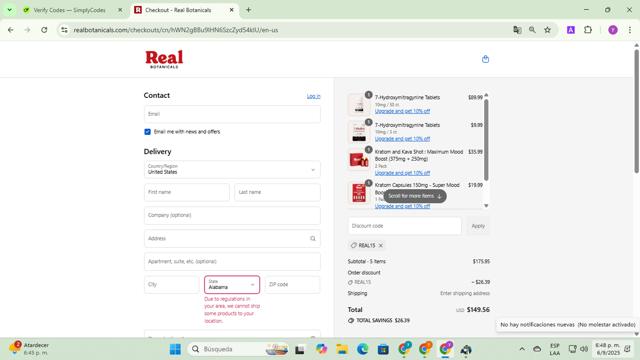This screenshot has width=640, height=360.
Task: Click the Kratom and Kava Shot thumbnail
Action: click(x=359, y=160)
